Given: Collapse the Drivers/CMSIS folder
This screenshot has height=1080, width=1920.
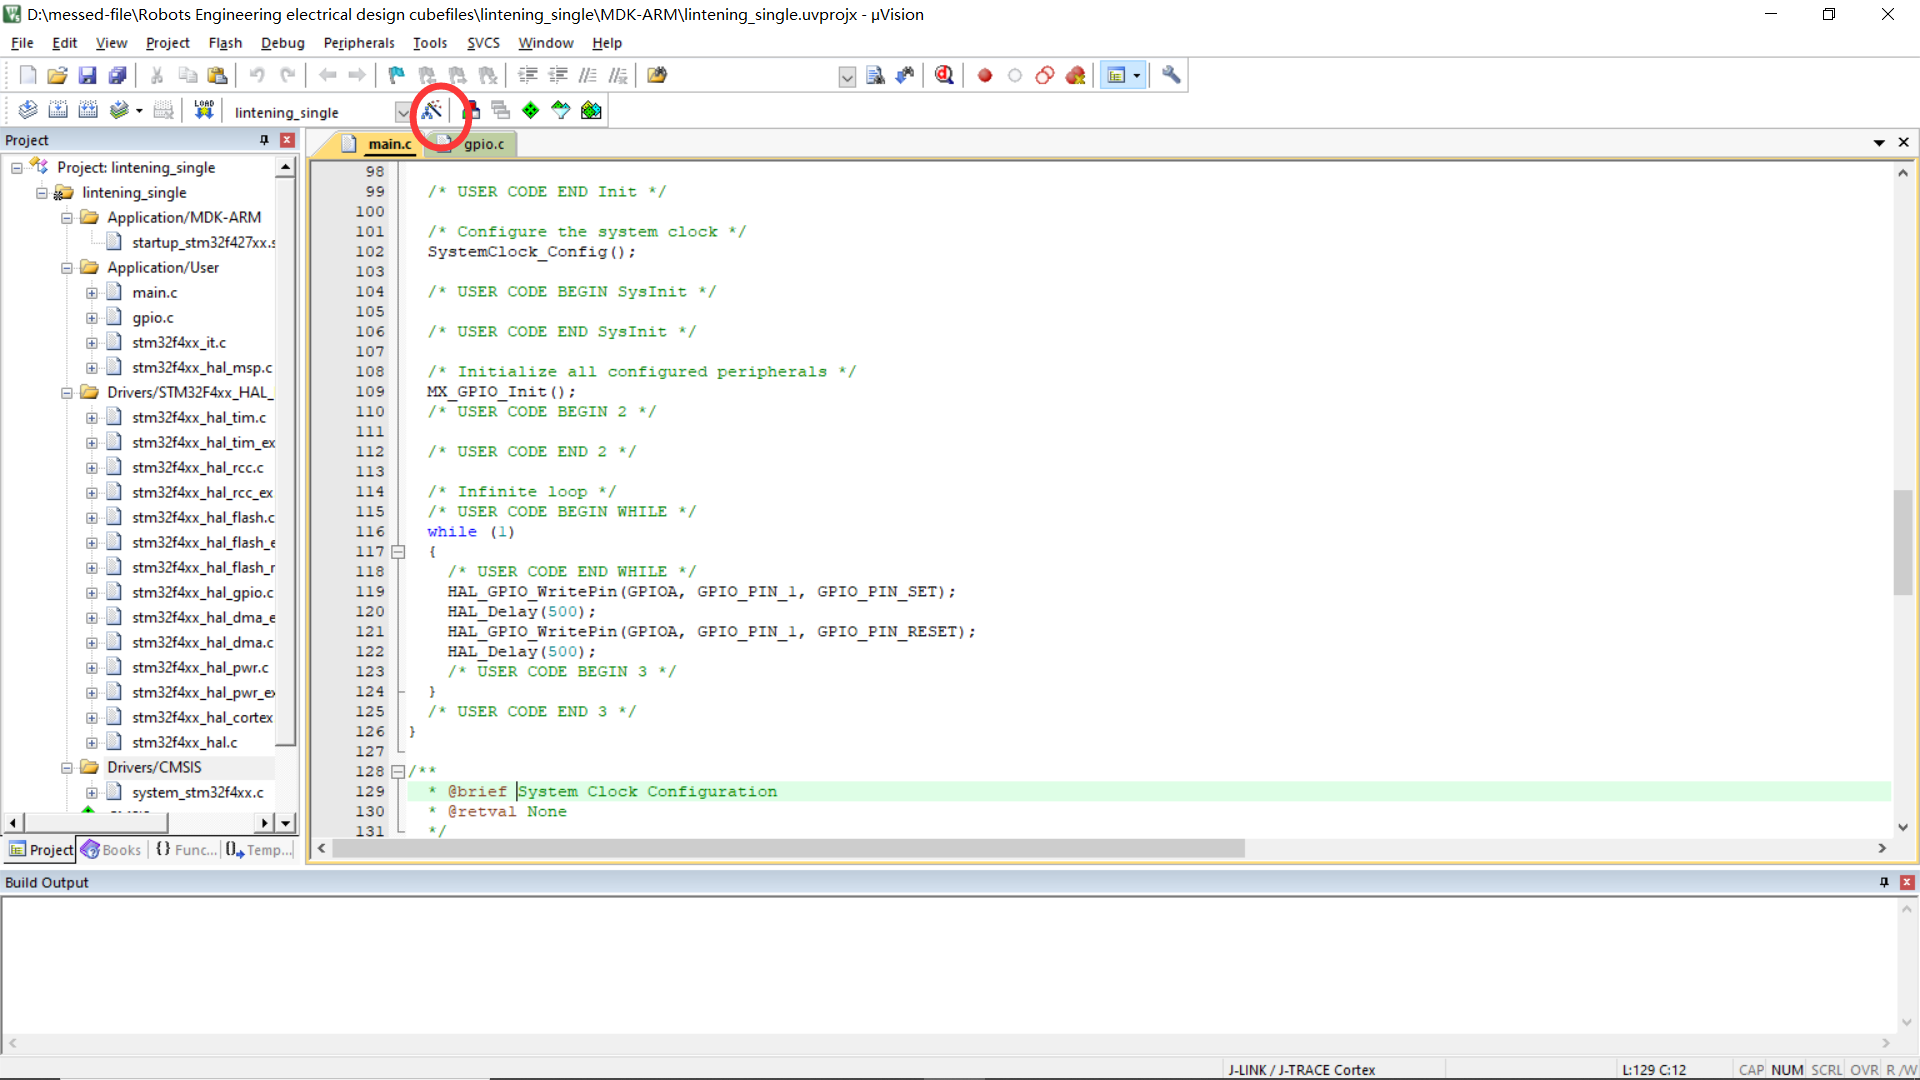Looking at the screenshot, I should point(67,768).
